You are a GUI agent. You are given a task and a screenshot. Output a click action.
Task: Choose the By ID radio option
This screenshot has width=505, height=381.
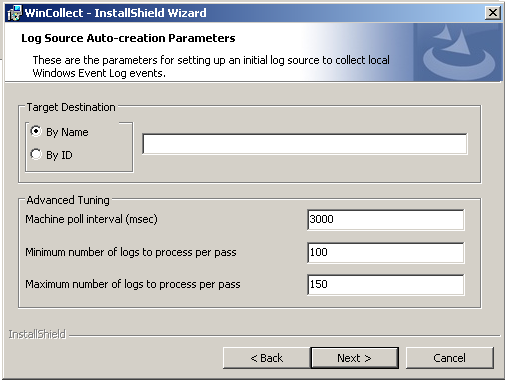pyautogui.click(x=36, y=154)
